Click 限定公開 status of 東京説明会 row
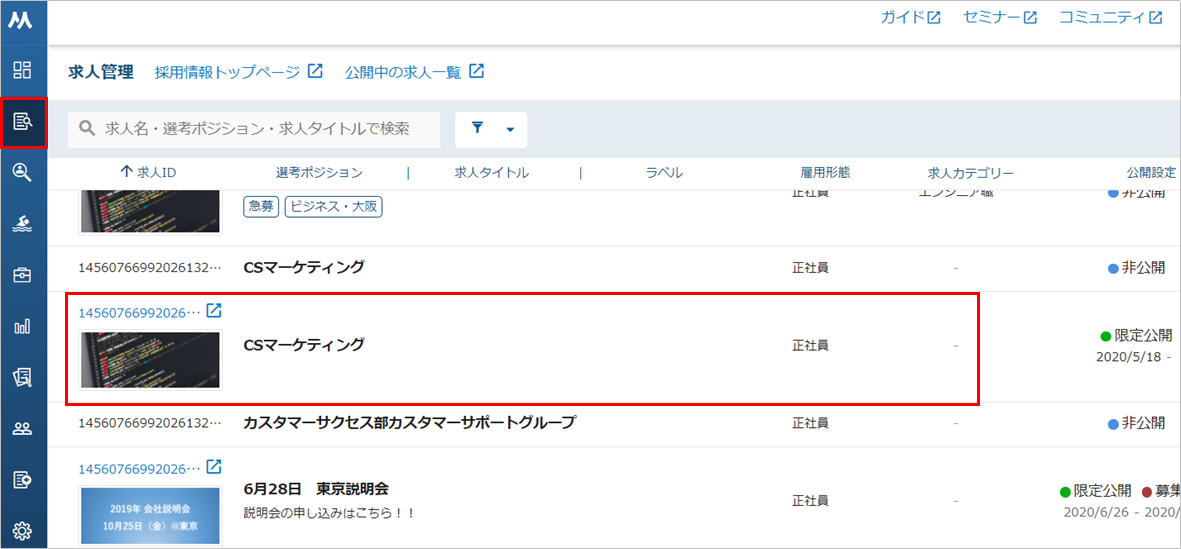Viewport: 1181px width, 549px height. (1095, 491)
